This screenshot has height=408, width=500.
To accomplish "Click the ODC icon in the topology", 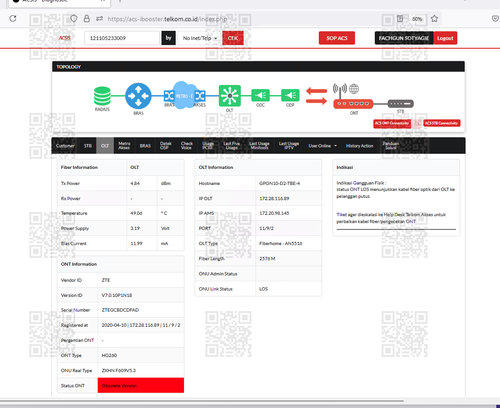I will coord(260,95).
